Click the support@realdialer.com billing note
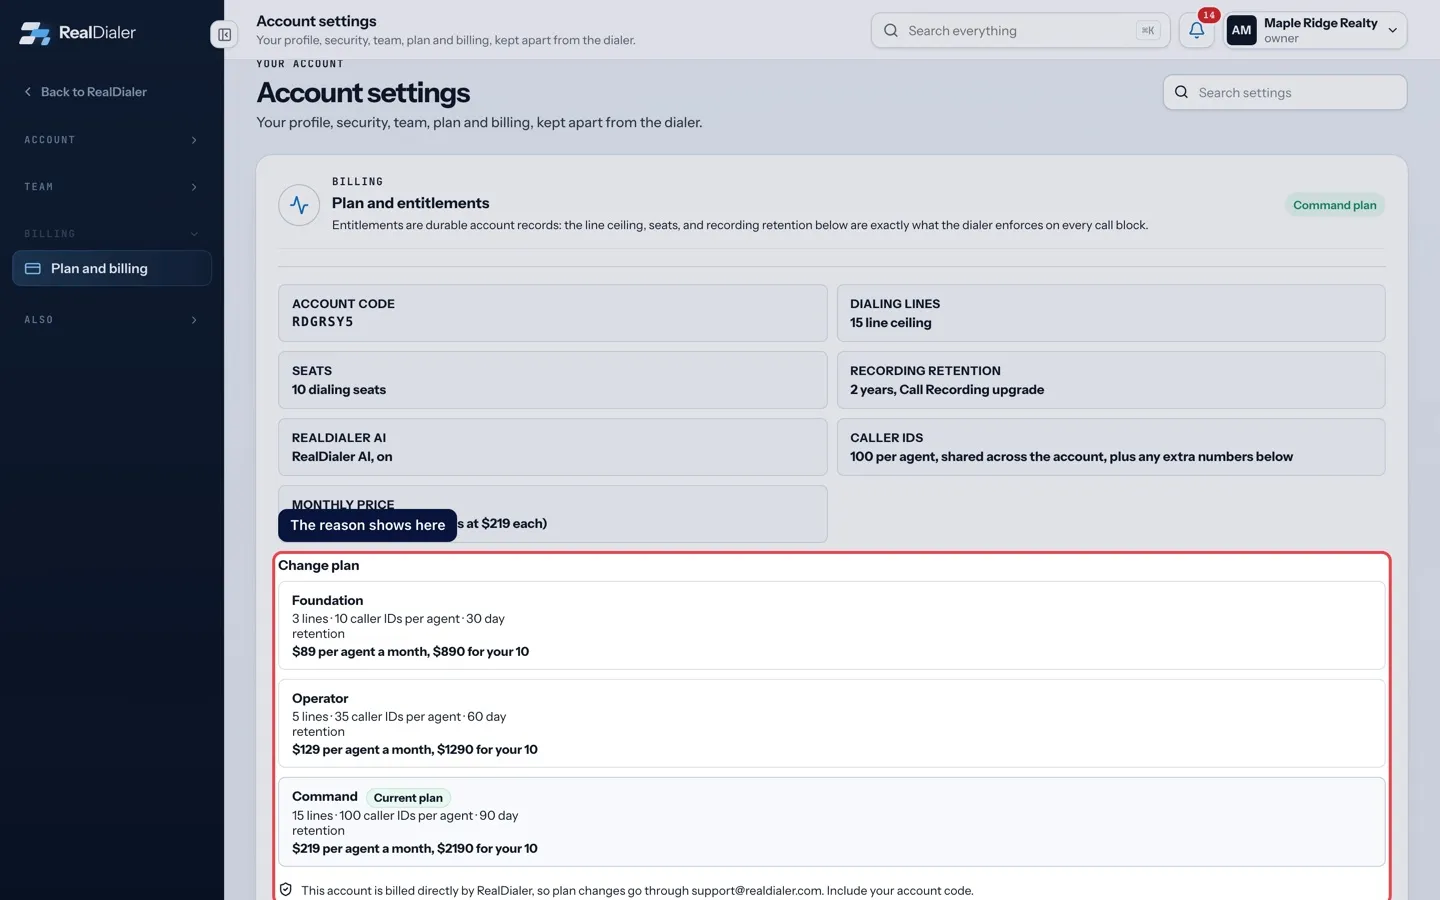1440x900 pixels. point(637,890)
